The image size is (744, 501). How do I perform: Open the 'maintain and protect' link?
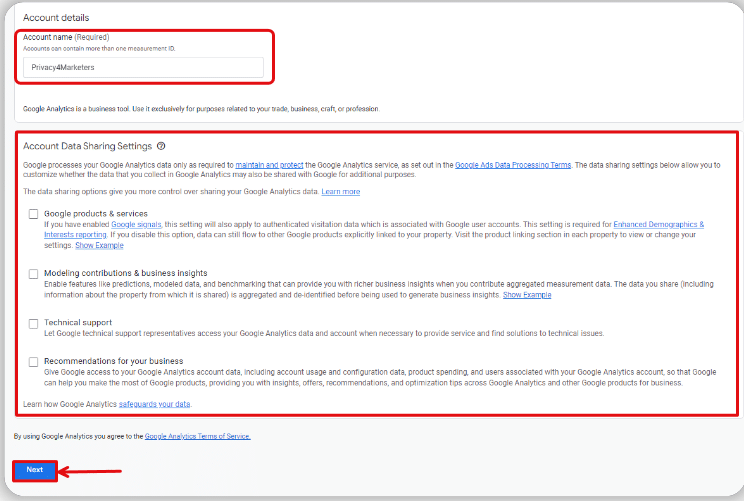click(269, 165)
